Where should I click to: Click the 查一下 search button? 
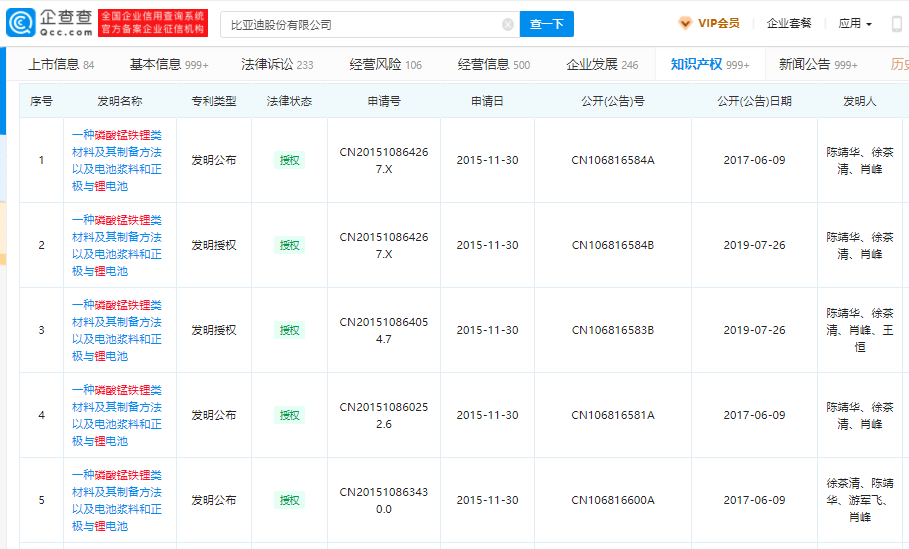(x=547, y=25)
